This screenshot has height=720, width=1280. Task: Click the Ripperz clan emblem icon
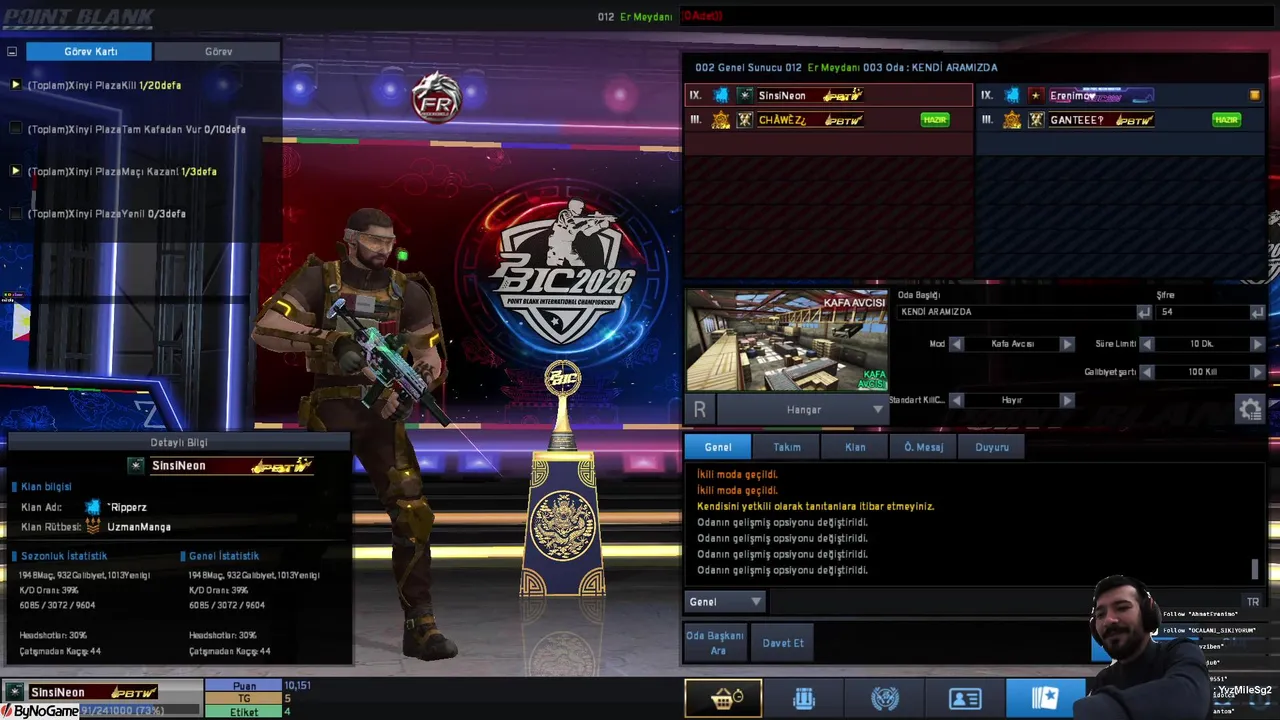(x=93, y=507)
